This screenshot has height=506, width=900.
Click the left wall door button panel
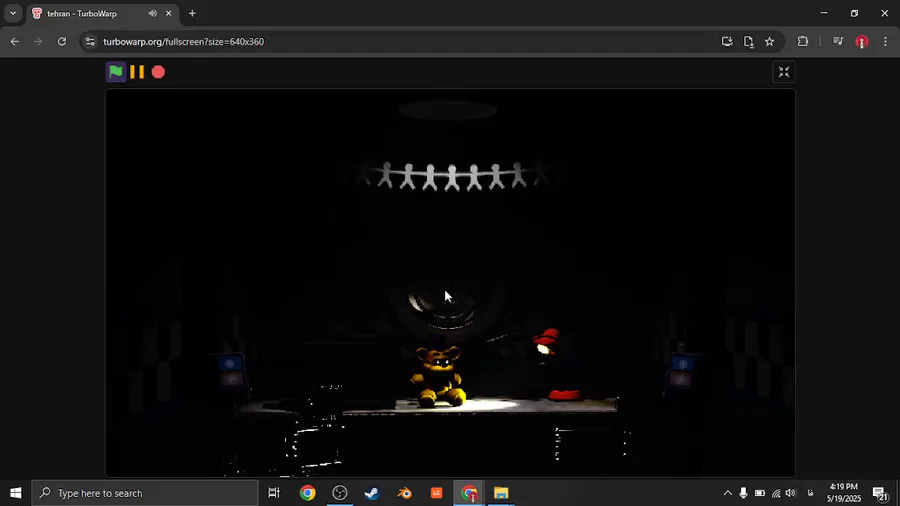tap(231, 371)
